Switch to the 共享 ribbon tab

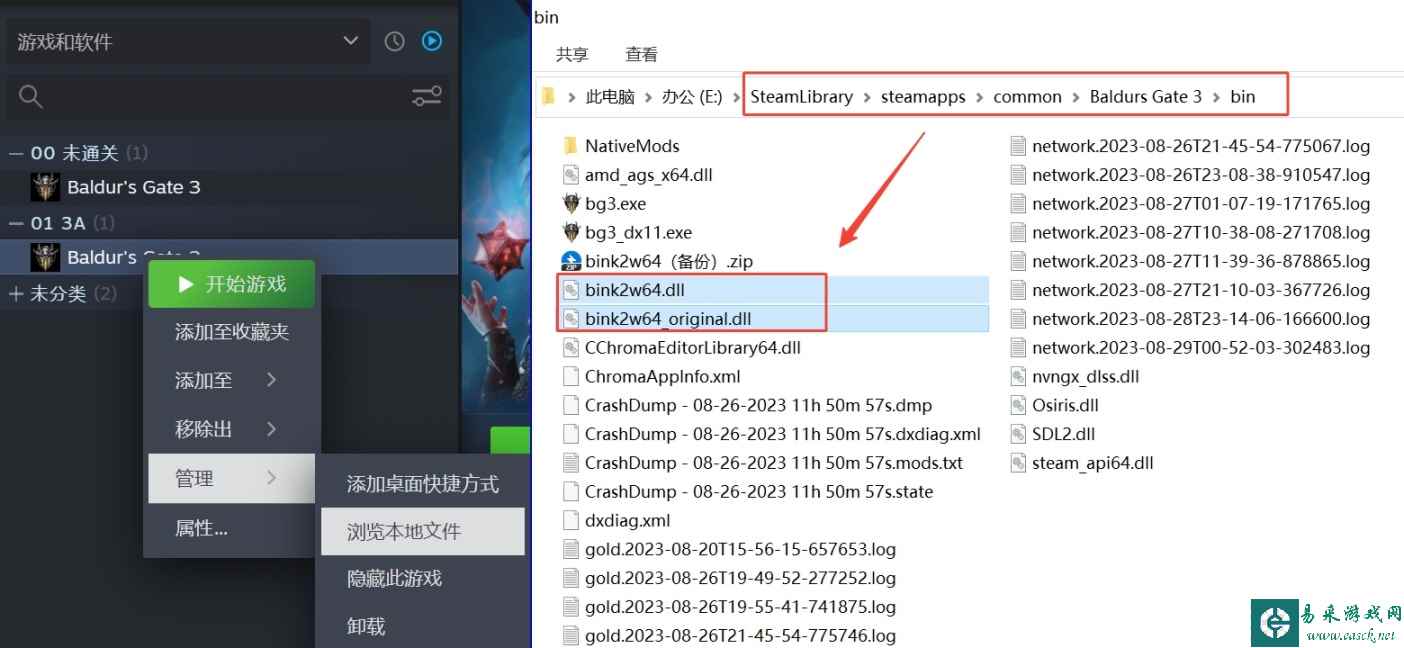click(x=573, y=54)
